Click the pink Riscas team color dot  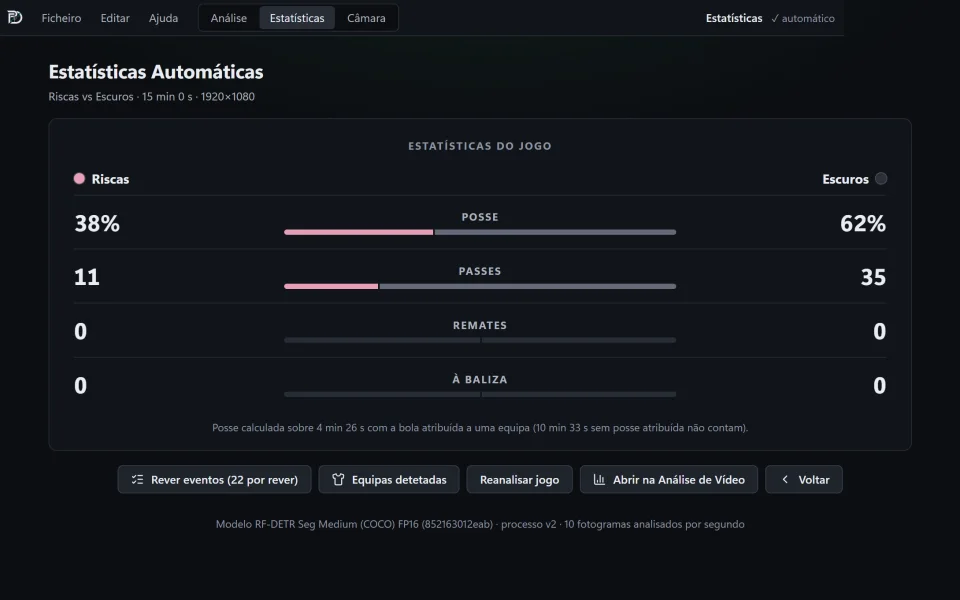coord(79,179)
